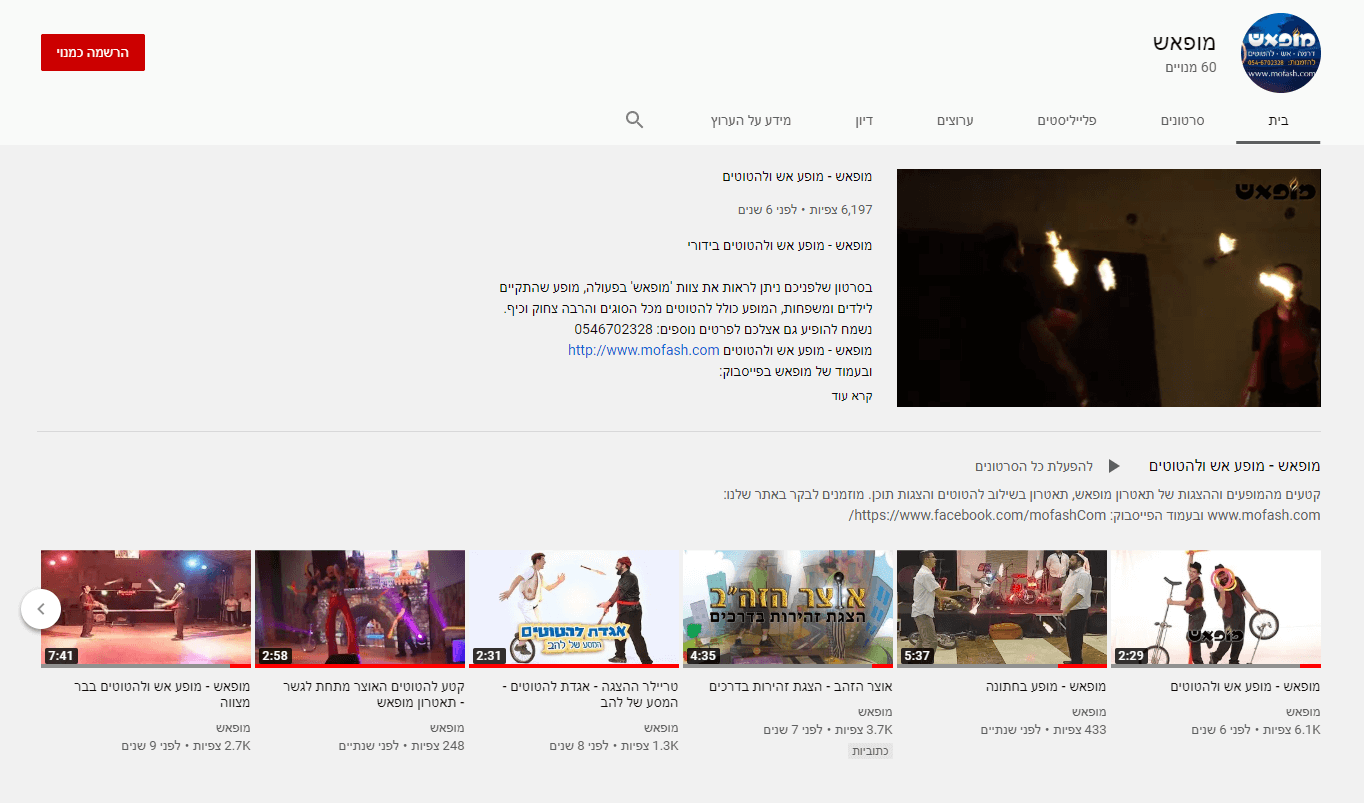Click the 2.7K צפיות stats line
The height and width of the screenshot is (803, 1364).
(186, 746)
